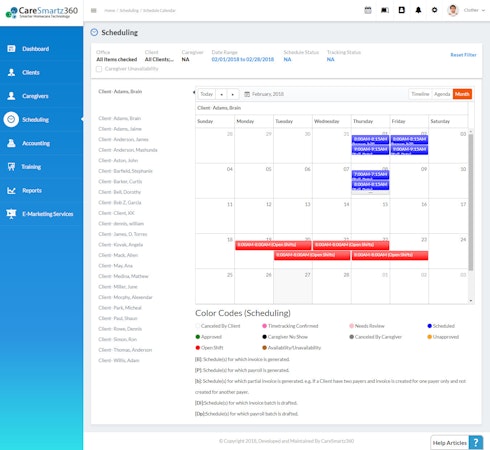The height and width of the screenshot is (450, 490).
Task: Open the Accounting section in the sidebar
Action: tap(36, 143)
